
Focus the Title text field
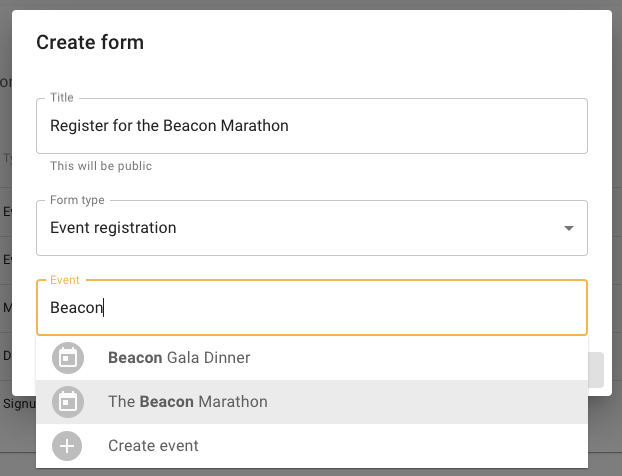click(311, 126)
